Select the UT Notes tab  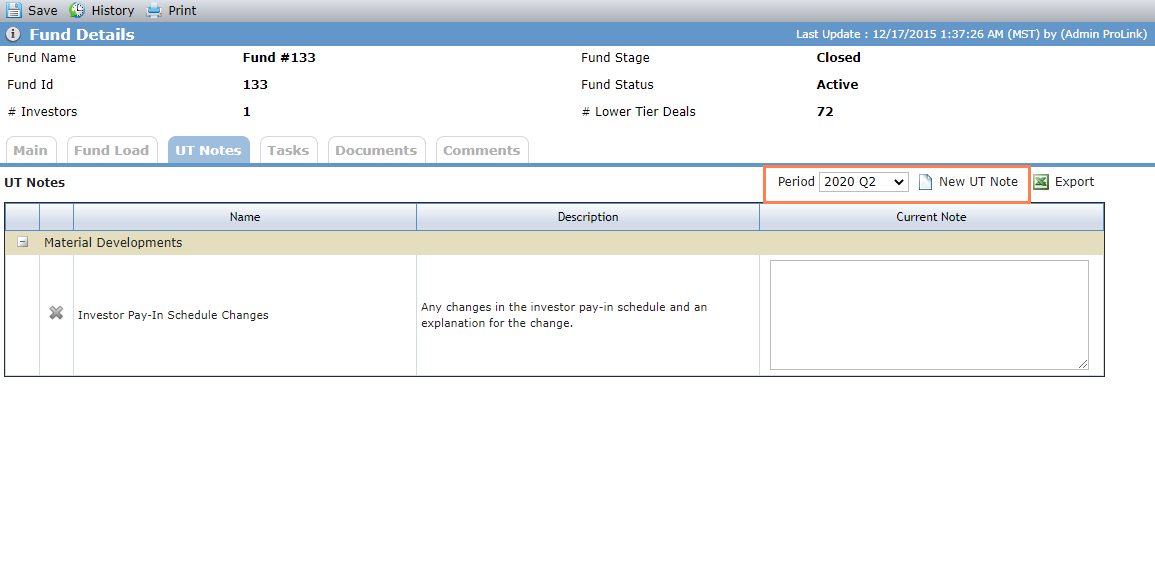[x=208, y=150]
